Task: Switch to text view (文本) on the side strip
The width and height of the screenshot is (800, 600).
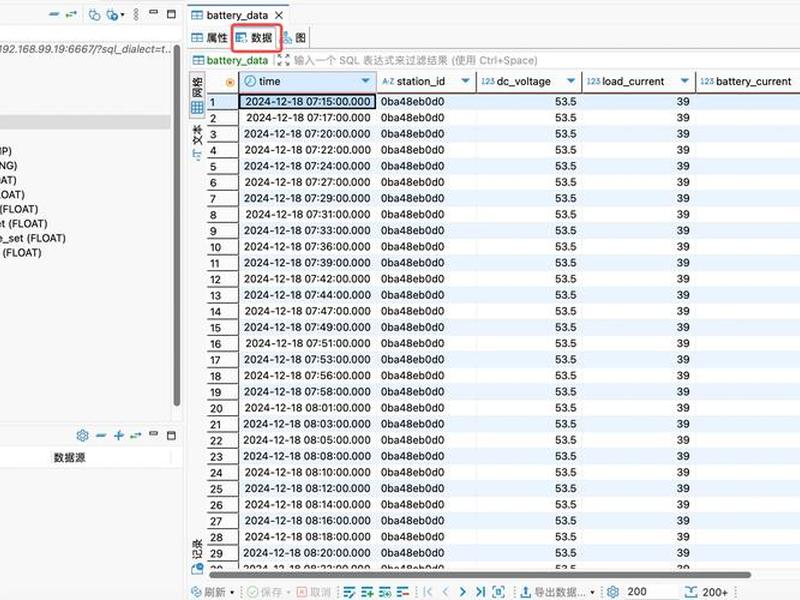Action: pos(197,142)
